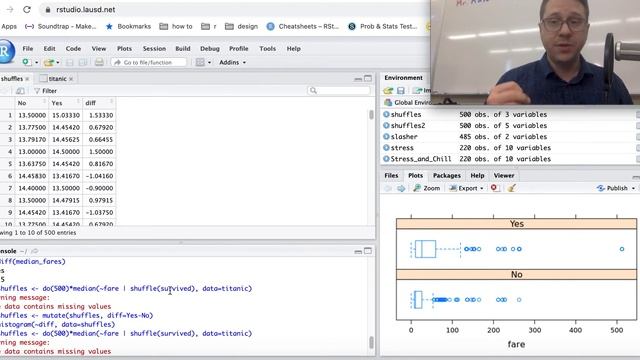Click the console working directory arrow icon
This screenshot has height=360, width=640.
(x=35, y=251)
